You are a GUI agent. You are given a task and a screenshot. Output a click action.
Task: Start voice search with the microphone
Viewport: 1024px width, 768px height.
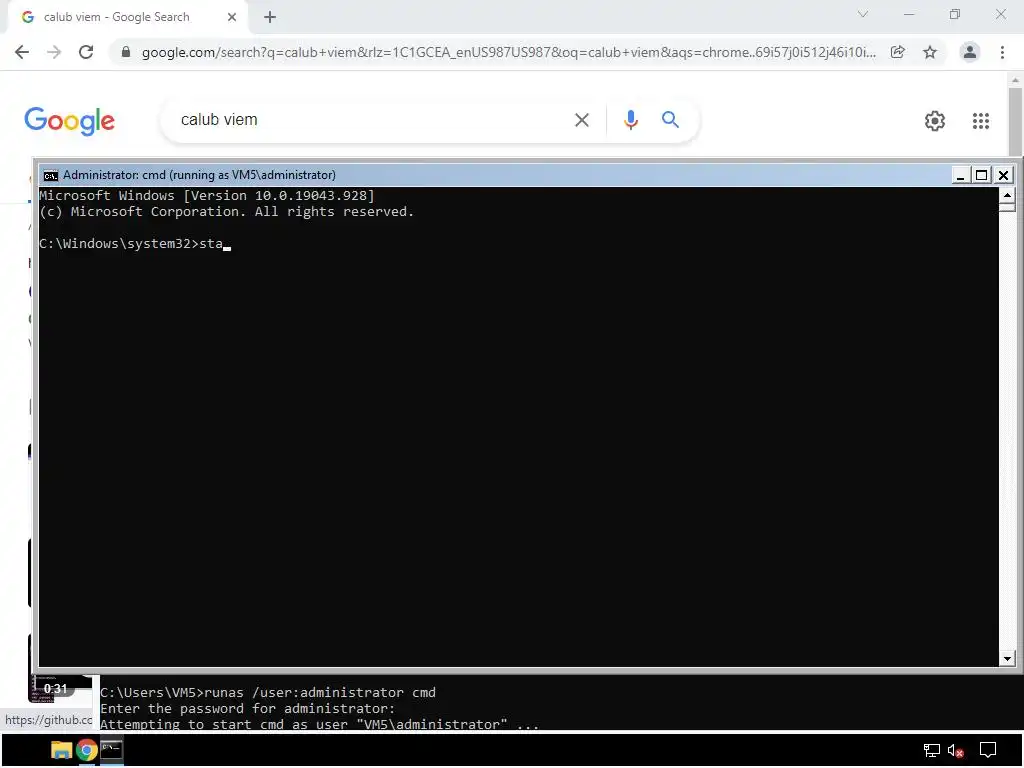pyautogui.click(x=630, y=120)
